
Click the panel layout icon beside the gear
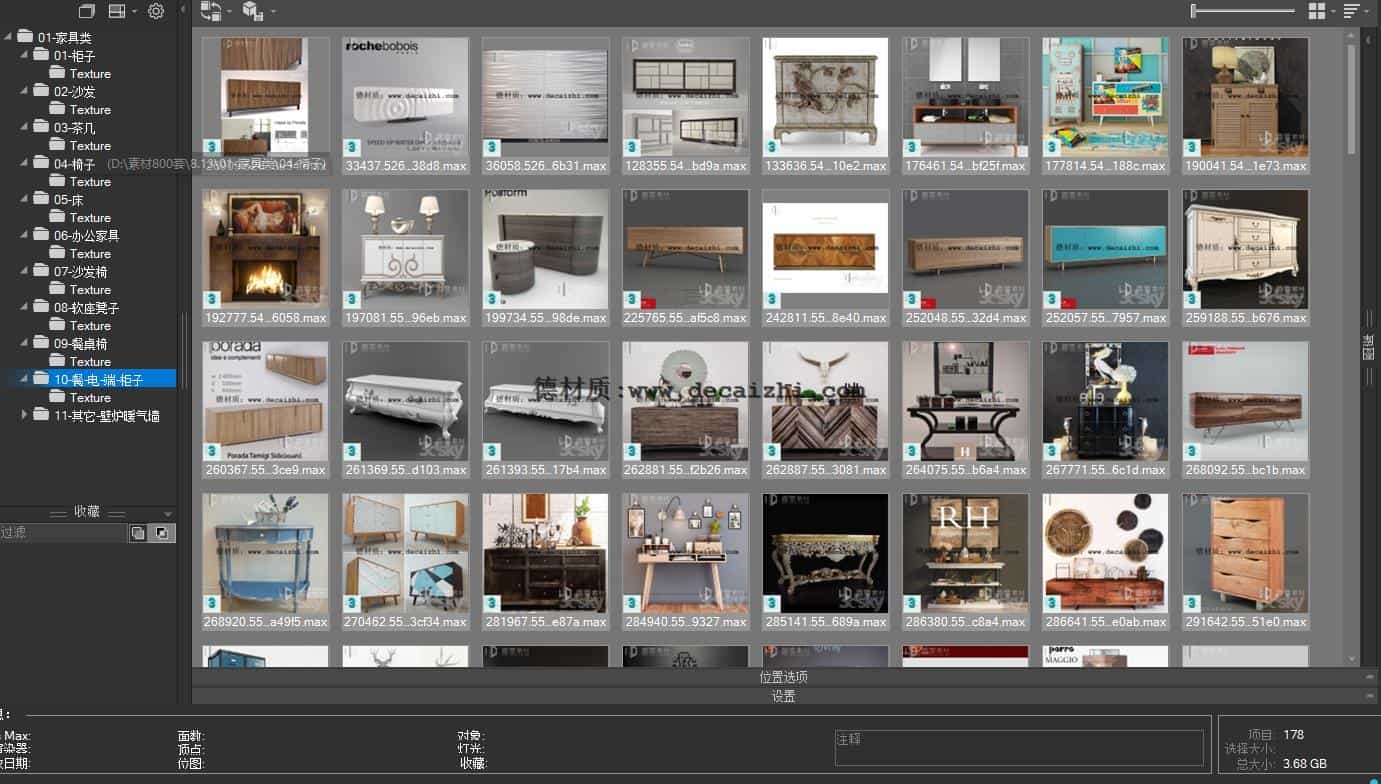117,11
